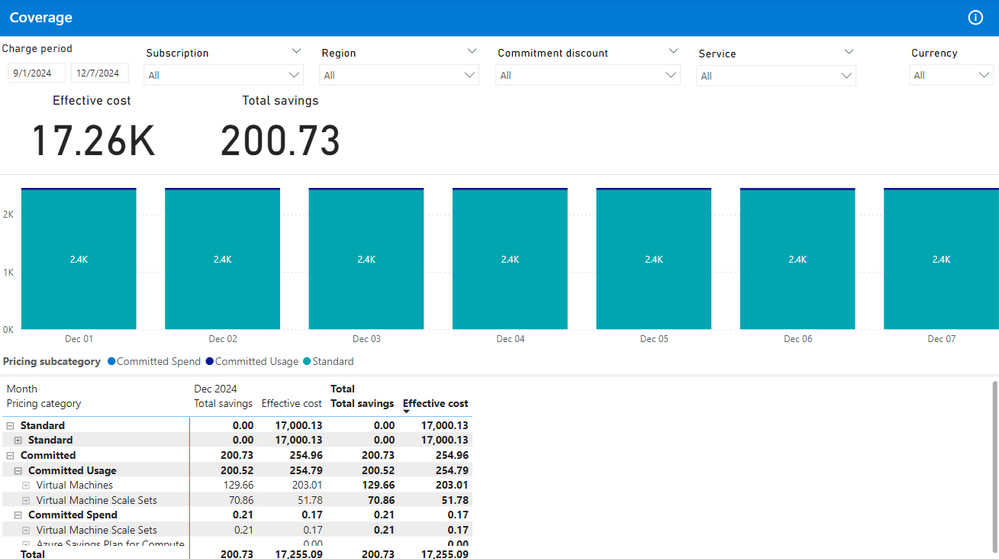This screenshot has width=999, height=559.
Task: Collapse the Committed Usage row
Action: [x=19, y=471]
